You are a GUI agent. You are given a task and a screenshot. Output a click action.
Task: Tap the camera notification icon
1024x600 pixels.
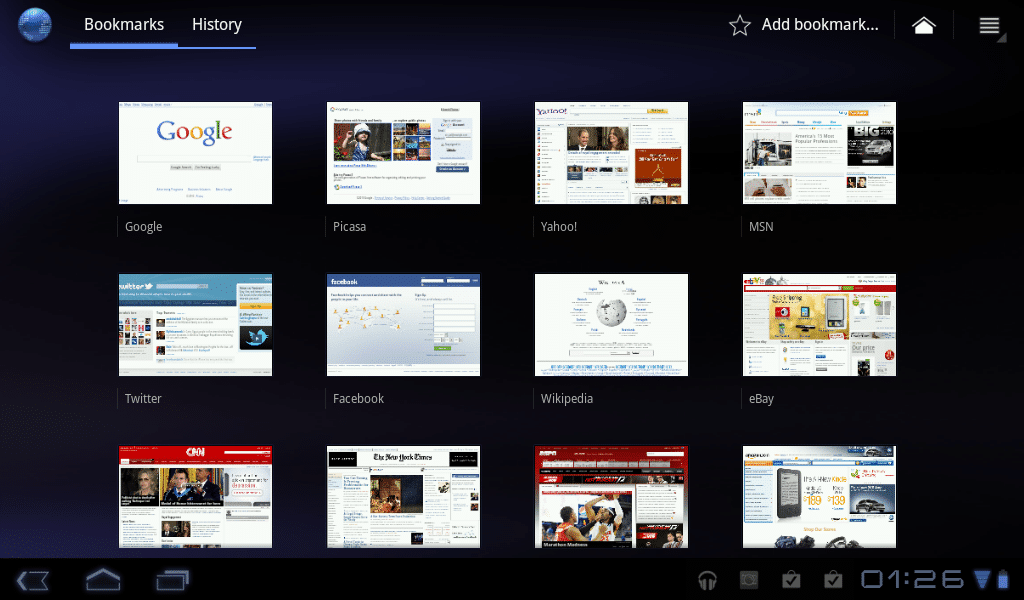[749, 580]
